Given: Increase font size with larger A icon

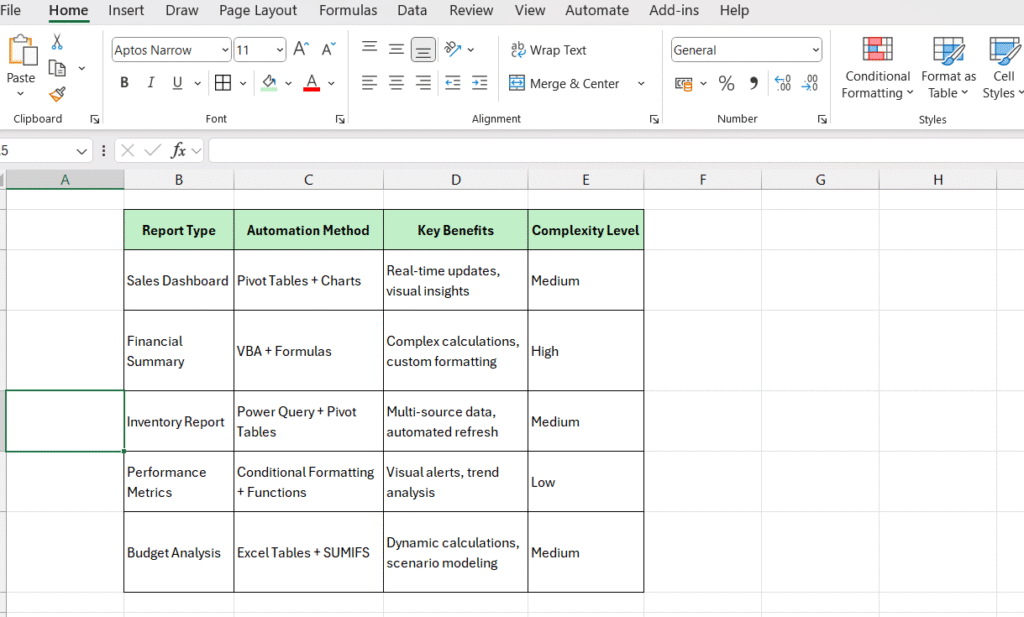Looking at the screenshot, I should [301, 49].
